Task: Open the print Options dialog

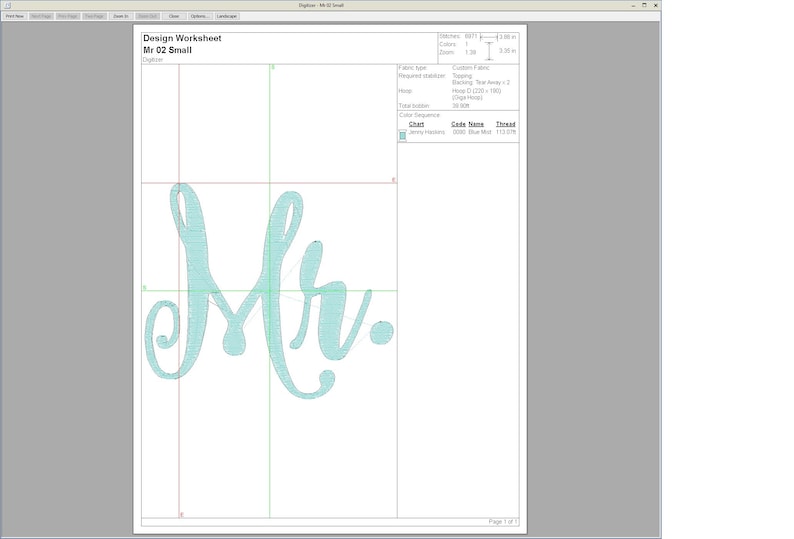Action: click(x=200, y=16)
